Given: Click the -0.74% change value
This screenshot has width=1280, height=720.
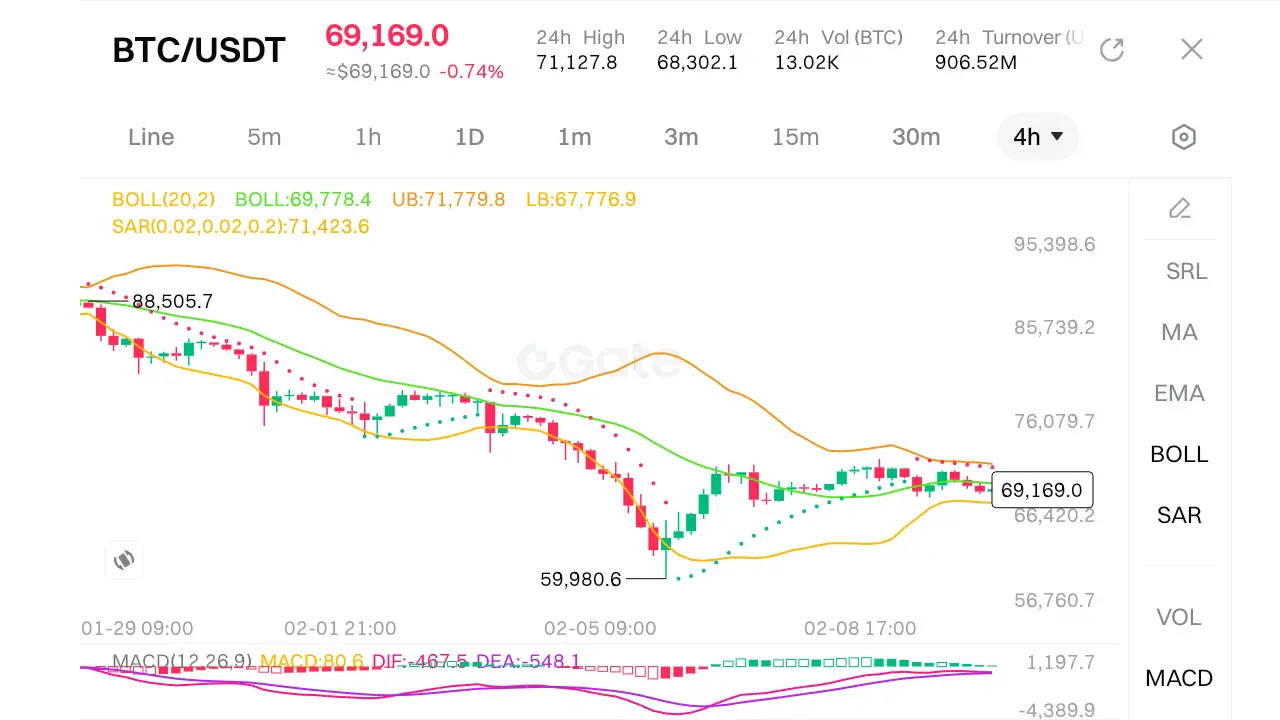Looking at the screenshot, I should tap(472, 72).
